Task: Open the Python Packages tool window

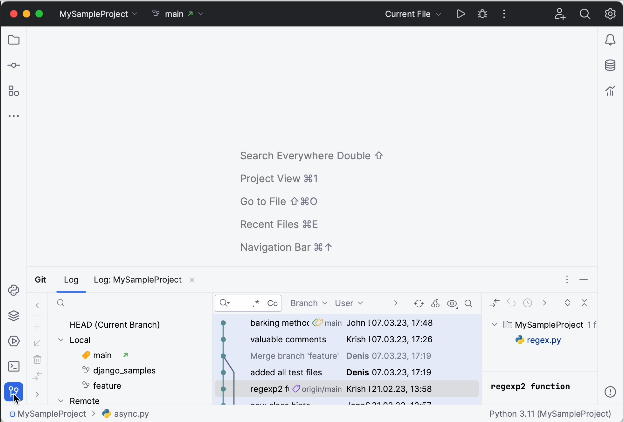Action: (x=14, y=290)
